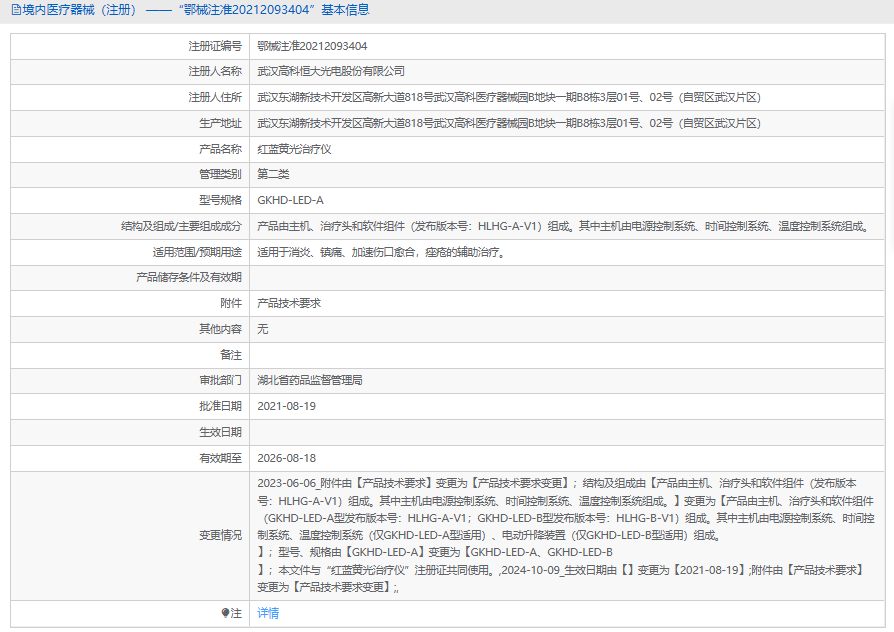Select approval date 2021-08-19
The width and height of the screenshot is (894, 632).
pyautogui.click(x=286, y=406)
